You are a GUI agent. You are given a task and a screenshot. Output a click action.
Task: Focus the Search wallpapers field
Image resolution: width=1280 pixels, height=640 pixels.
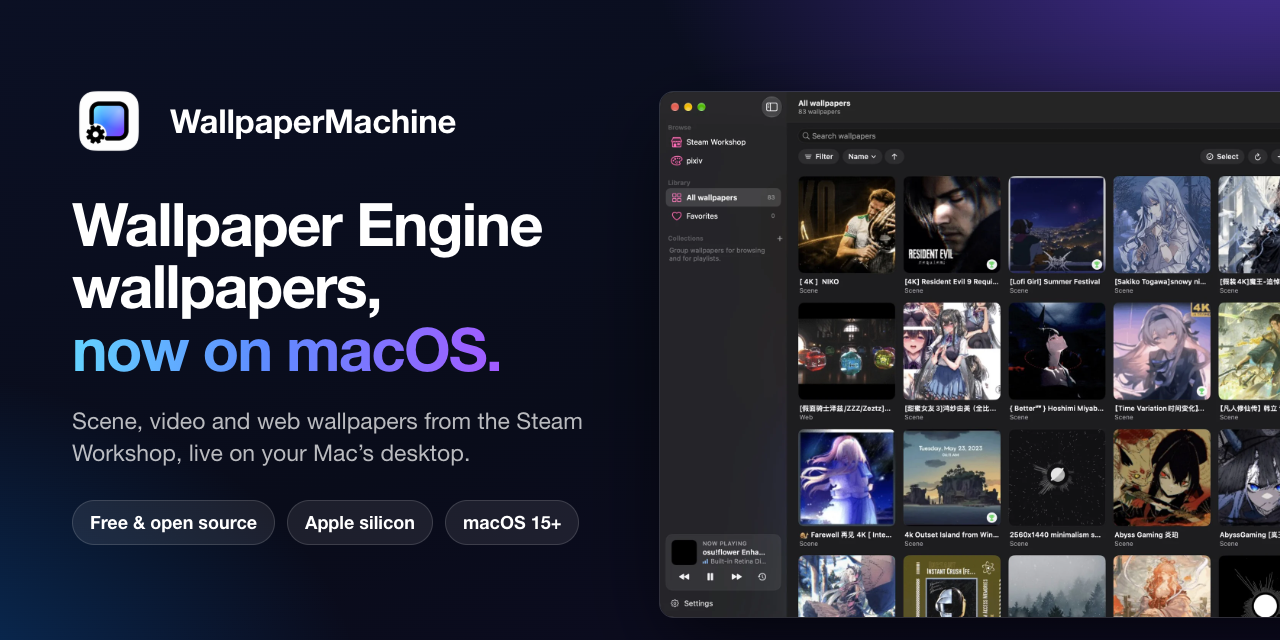[1040, 136]
